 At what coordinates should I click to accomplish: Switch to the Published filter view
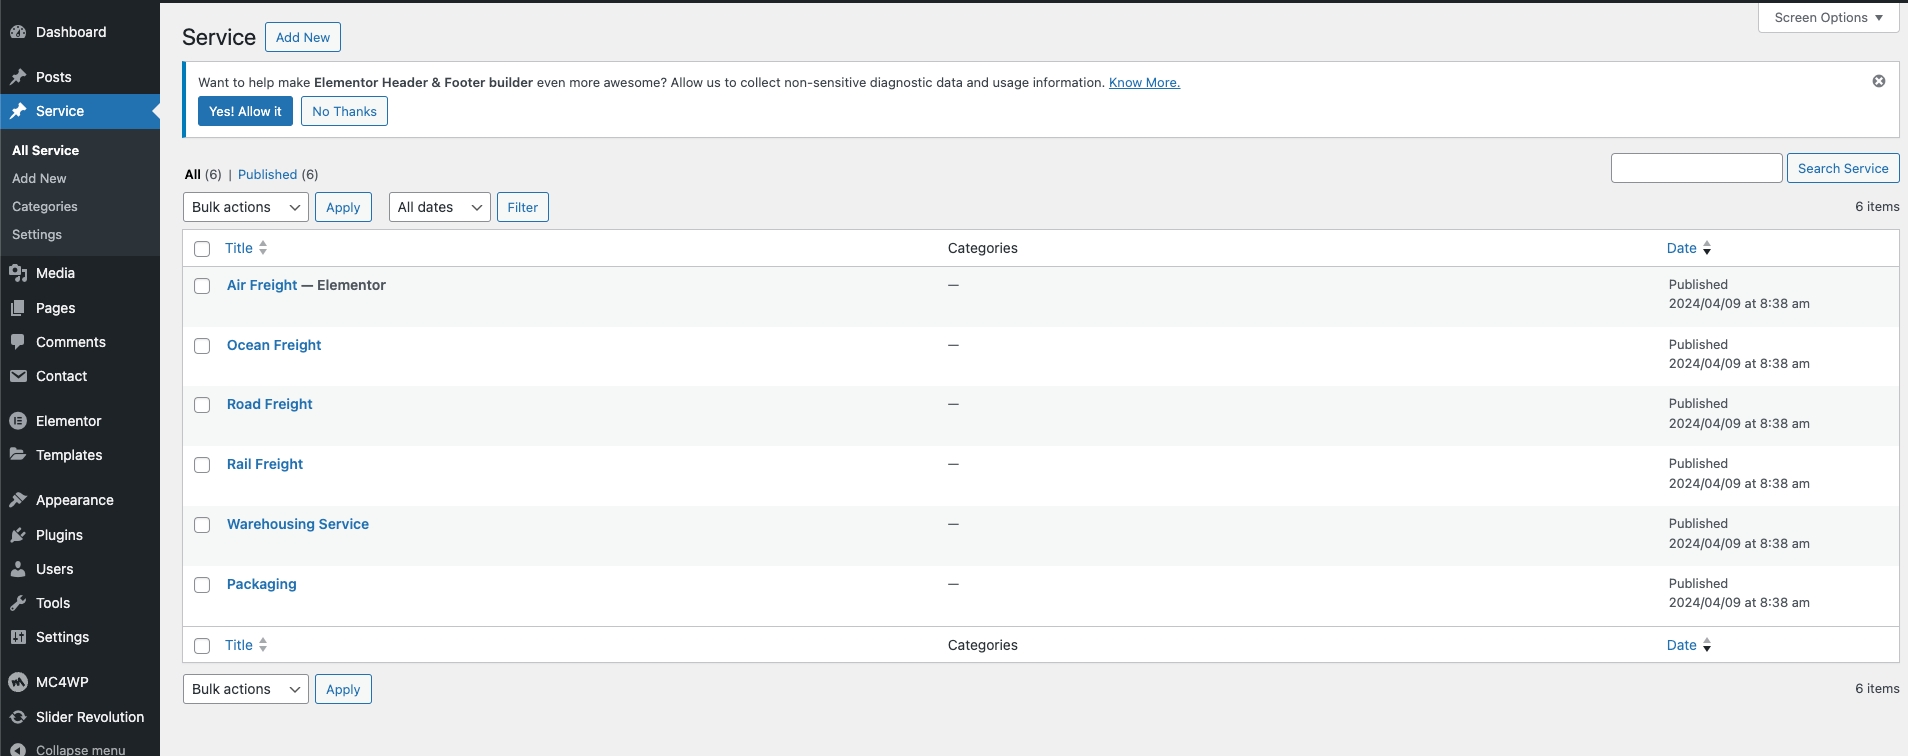point(267,174)
